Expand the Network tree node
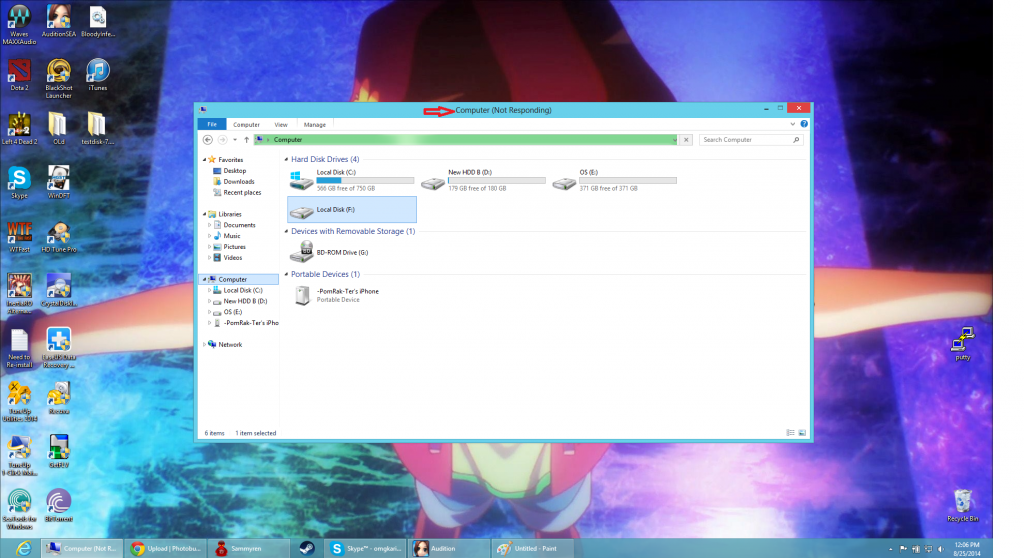Screen dimensions: 1024x558 click(204, 344)
